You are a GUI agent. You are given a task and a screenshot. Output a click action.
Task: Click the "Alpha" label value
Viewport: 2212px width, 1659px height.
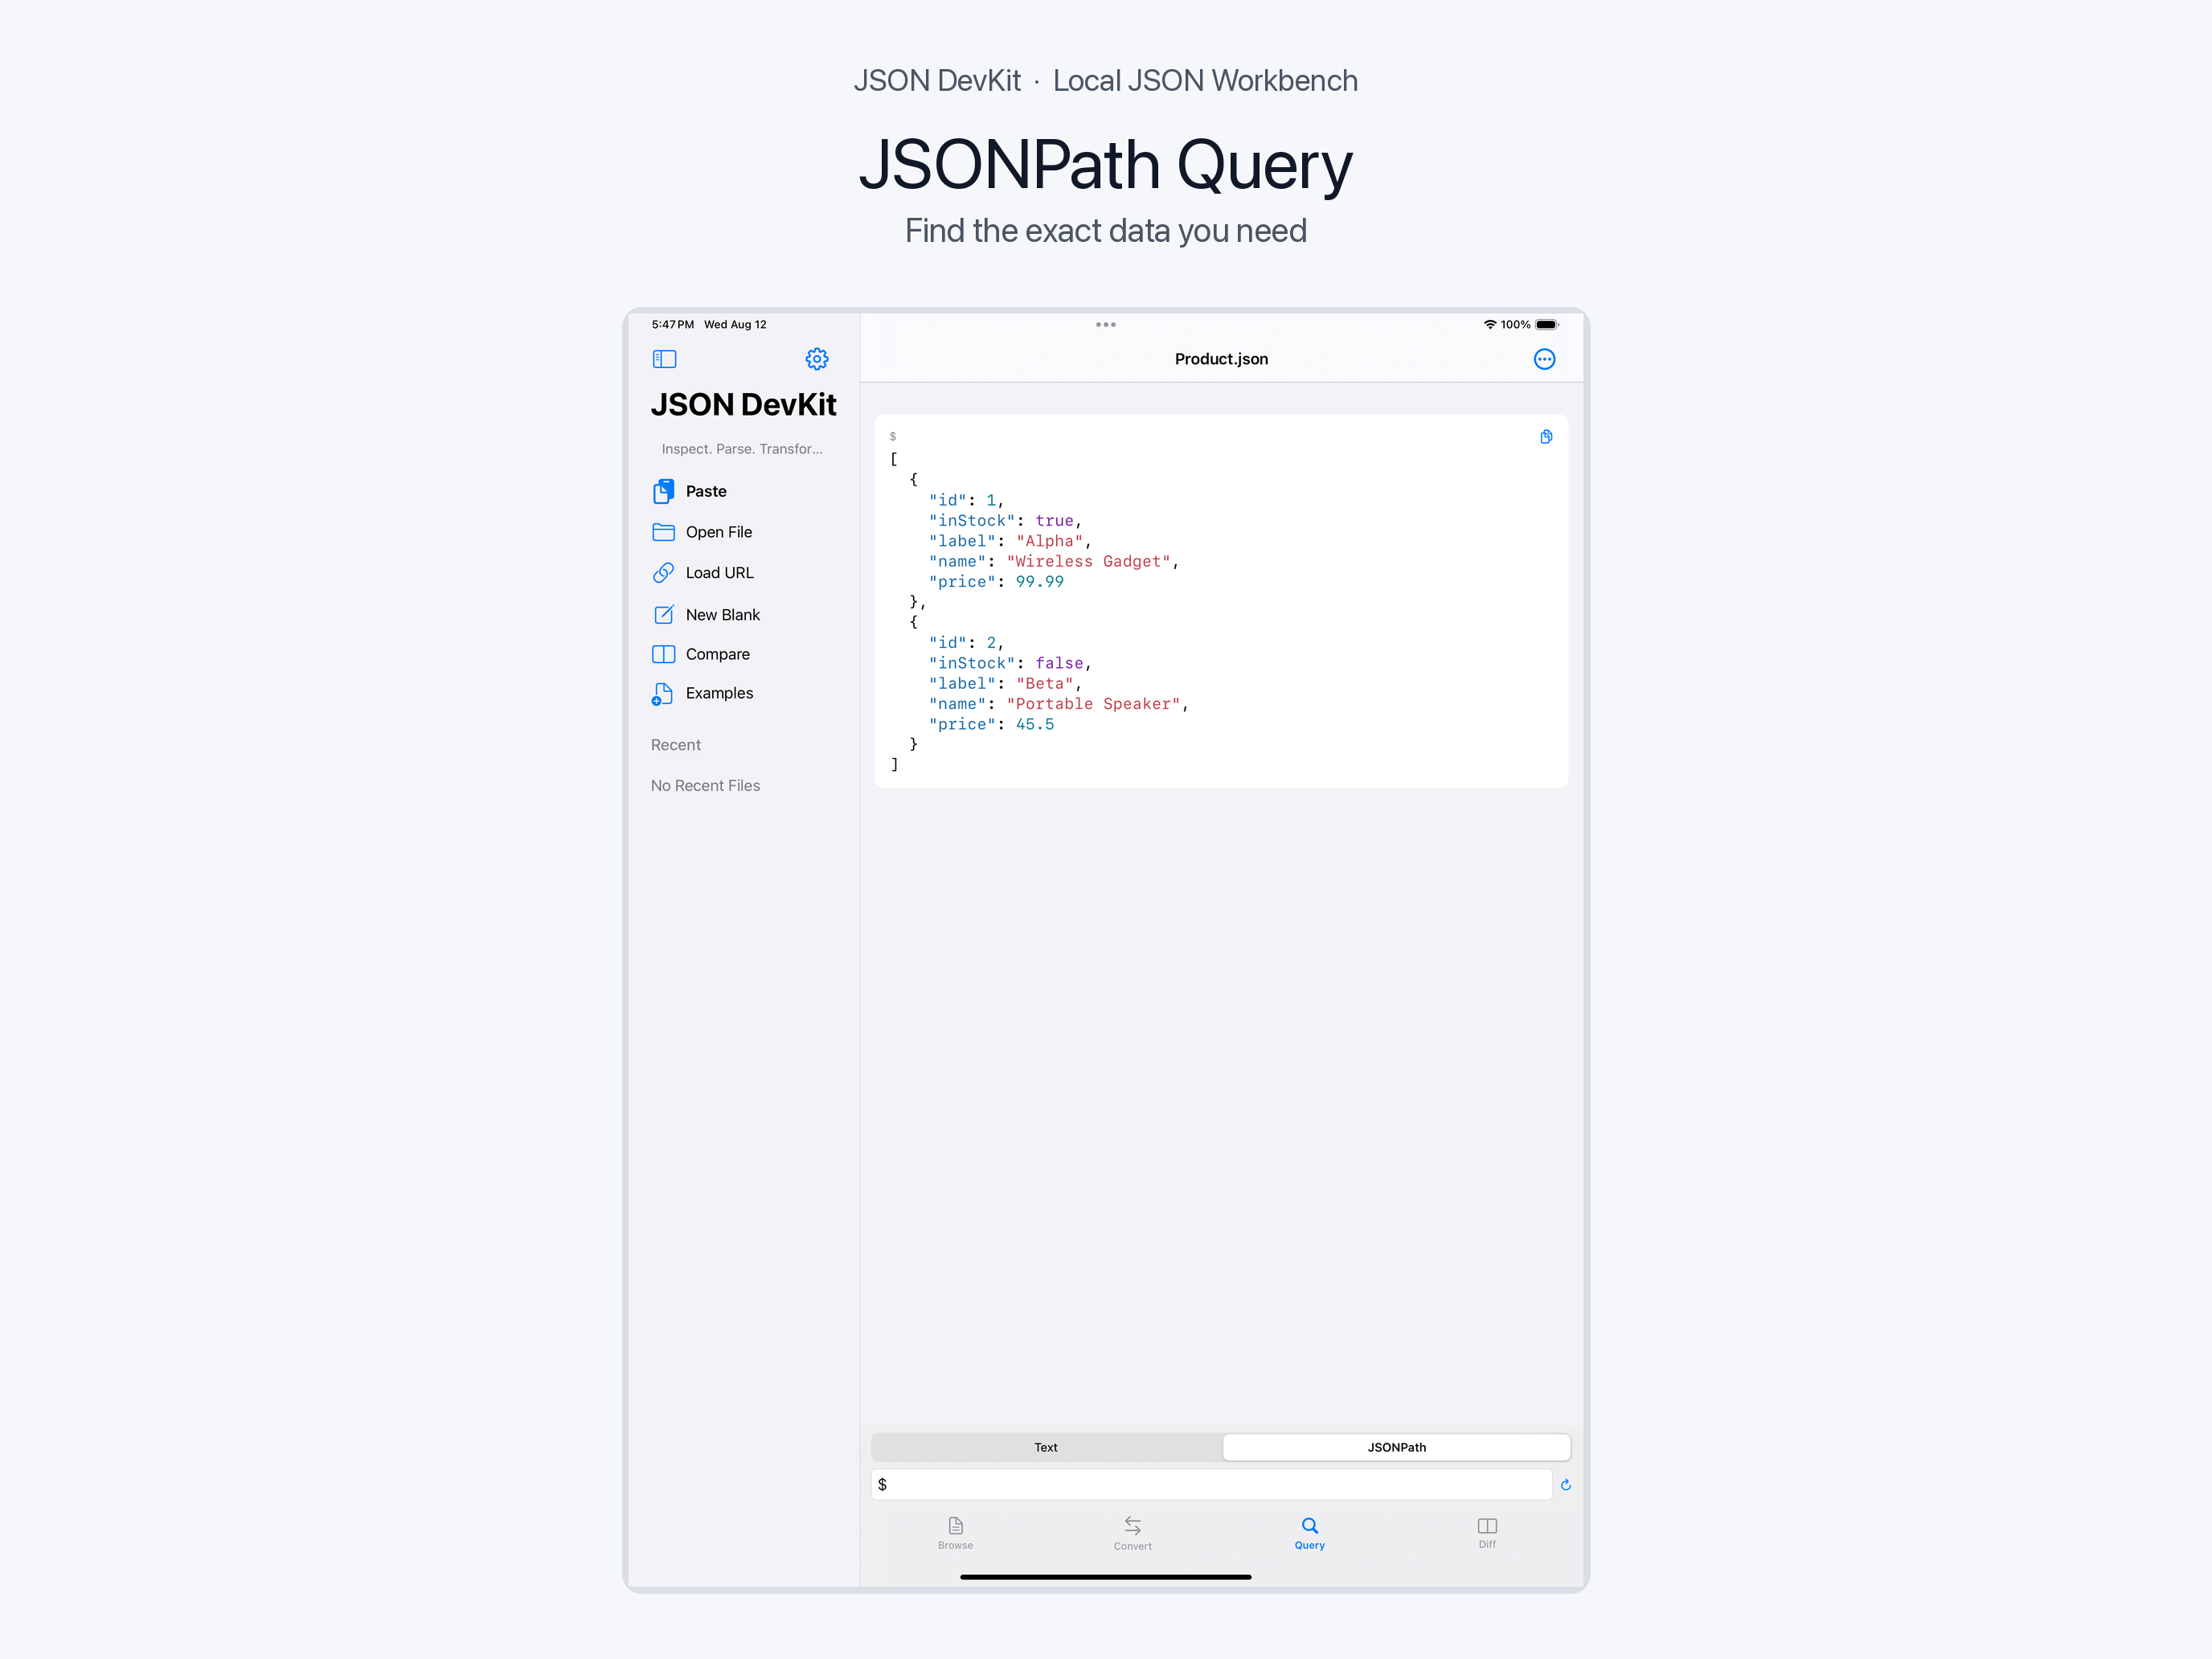(x=1049, y=541)
